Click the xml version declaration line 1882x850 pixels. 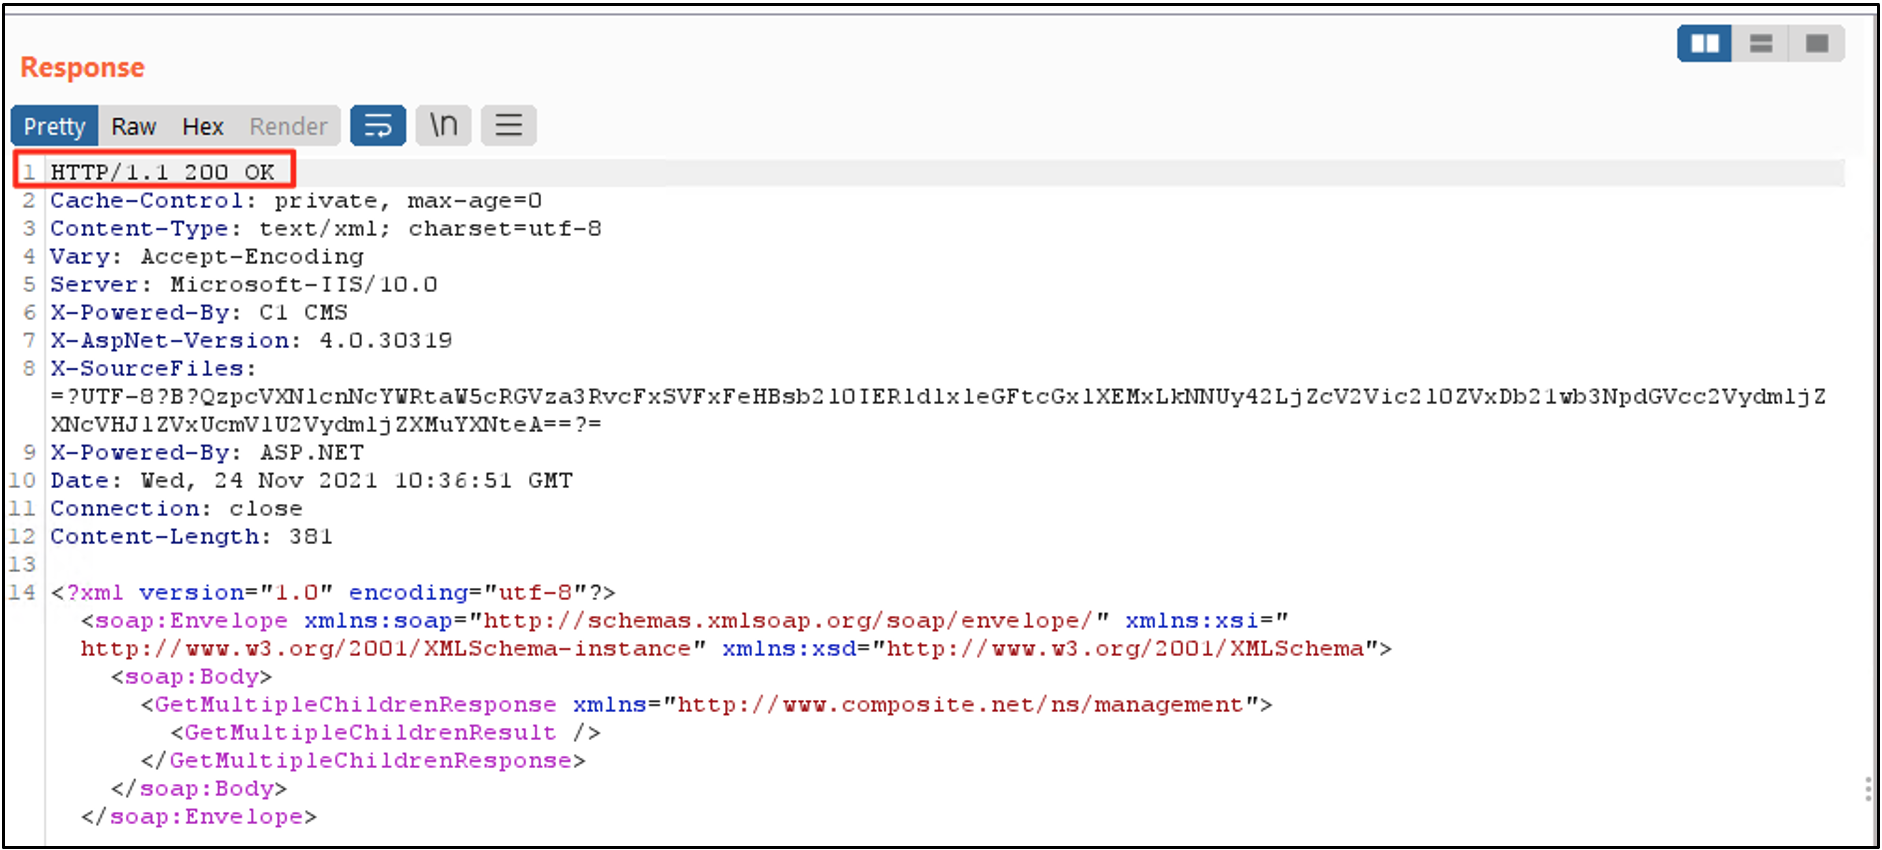coord(333,592)
